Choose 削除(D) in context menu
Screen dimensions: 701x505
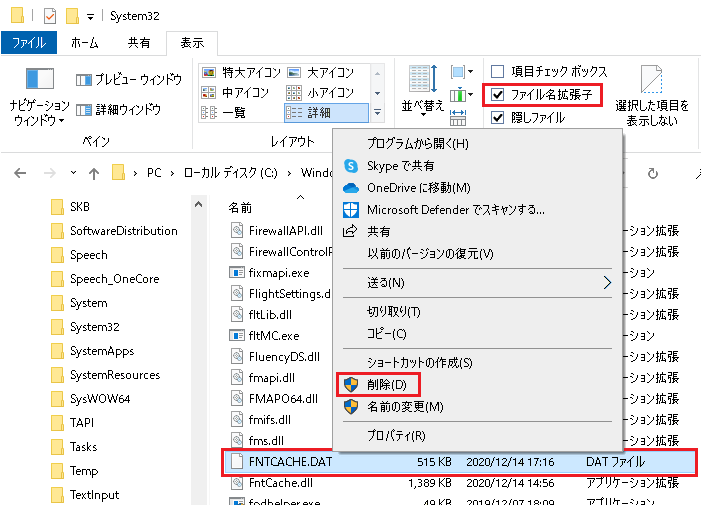[x=477, y=385]
